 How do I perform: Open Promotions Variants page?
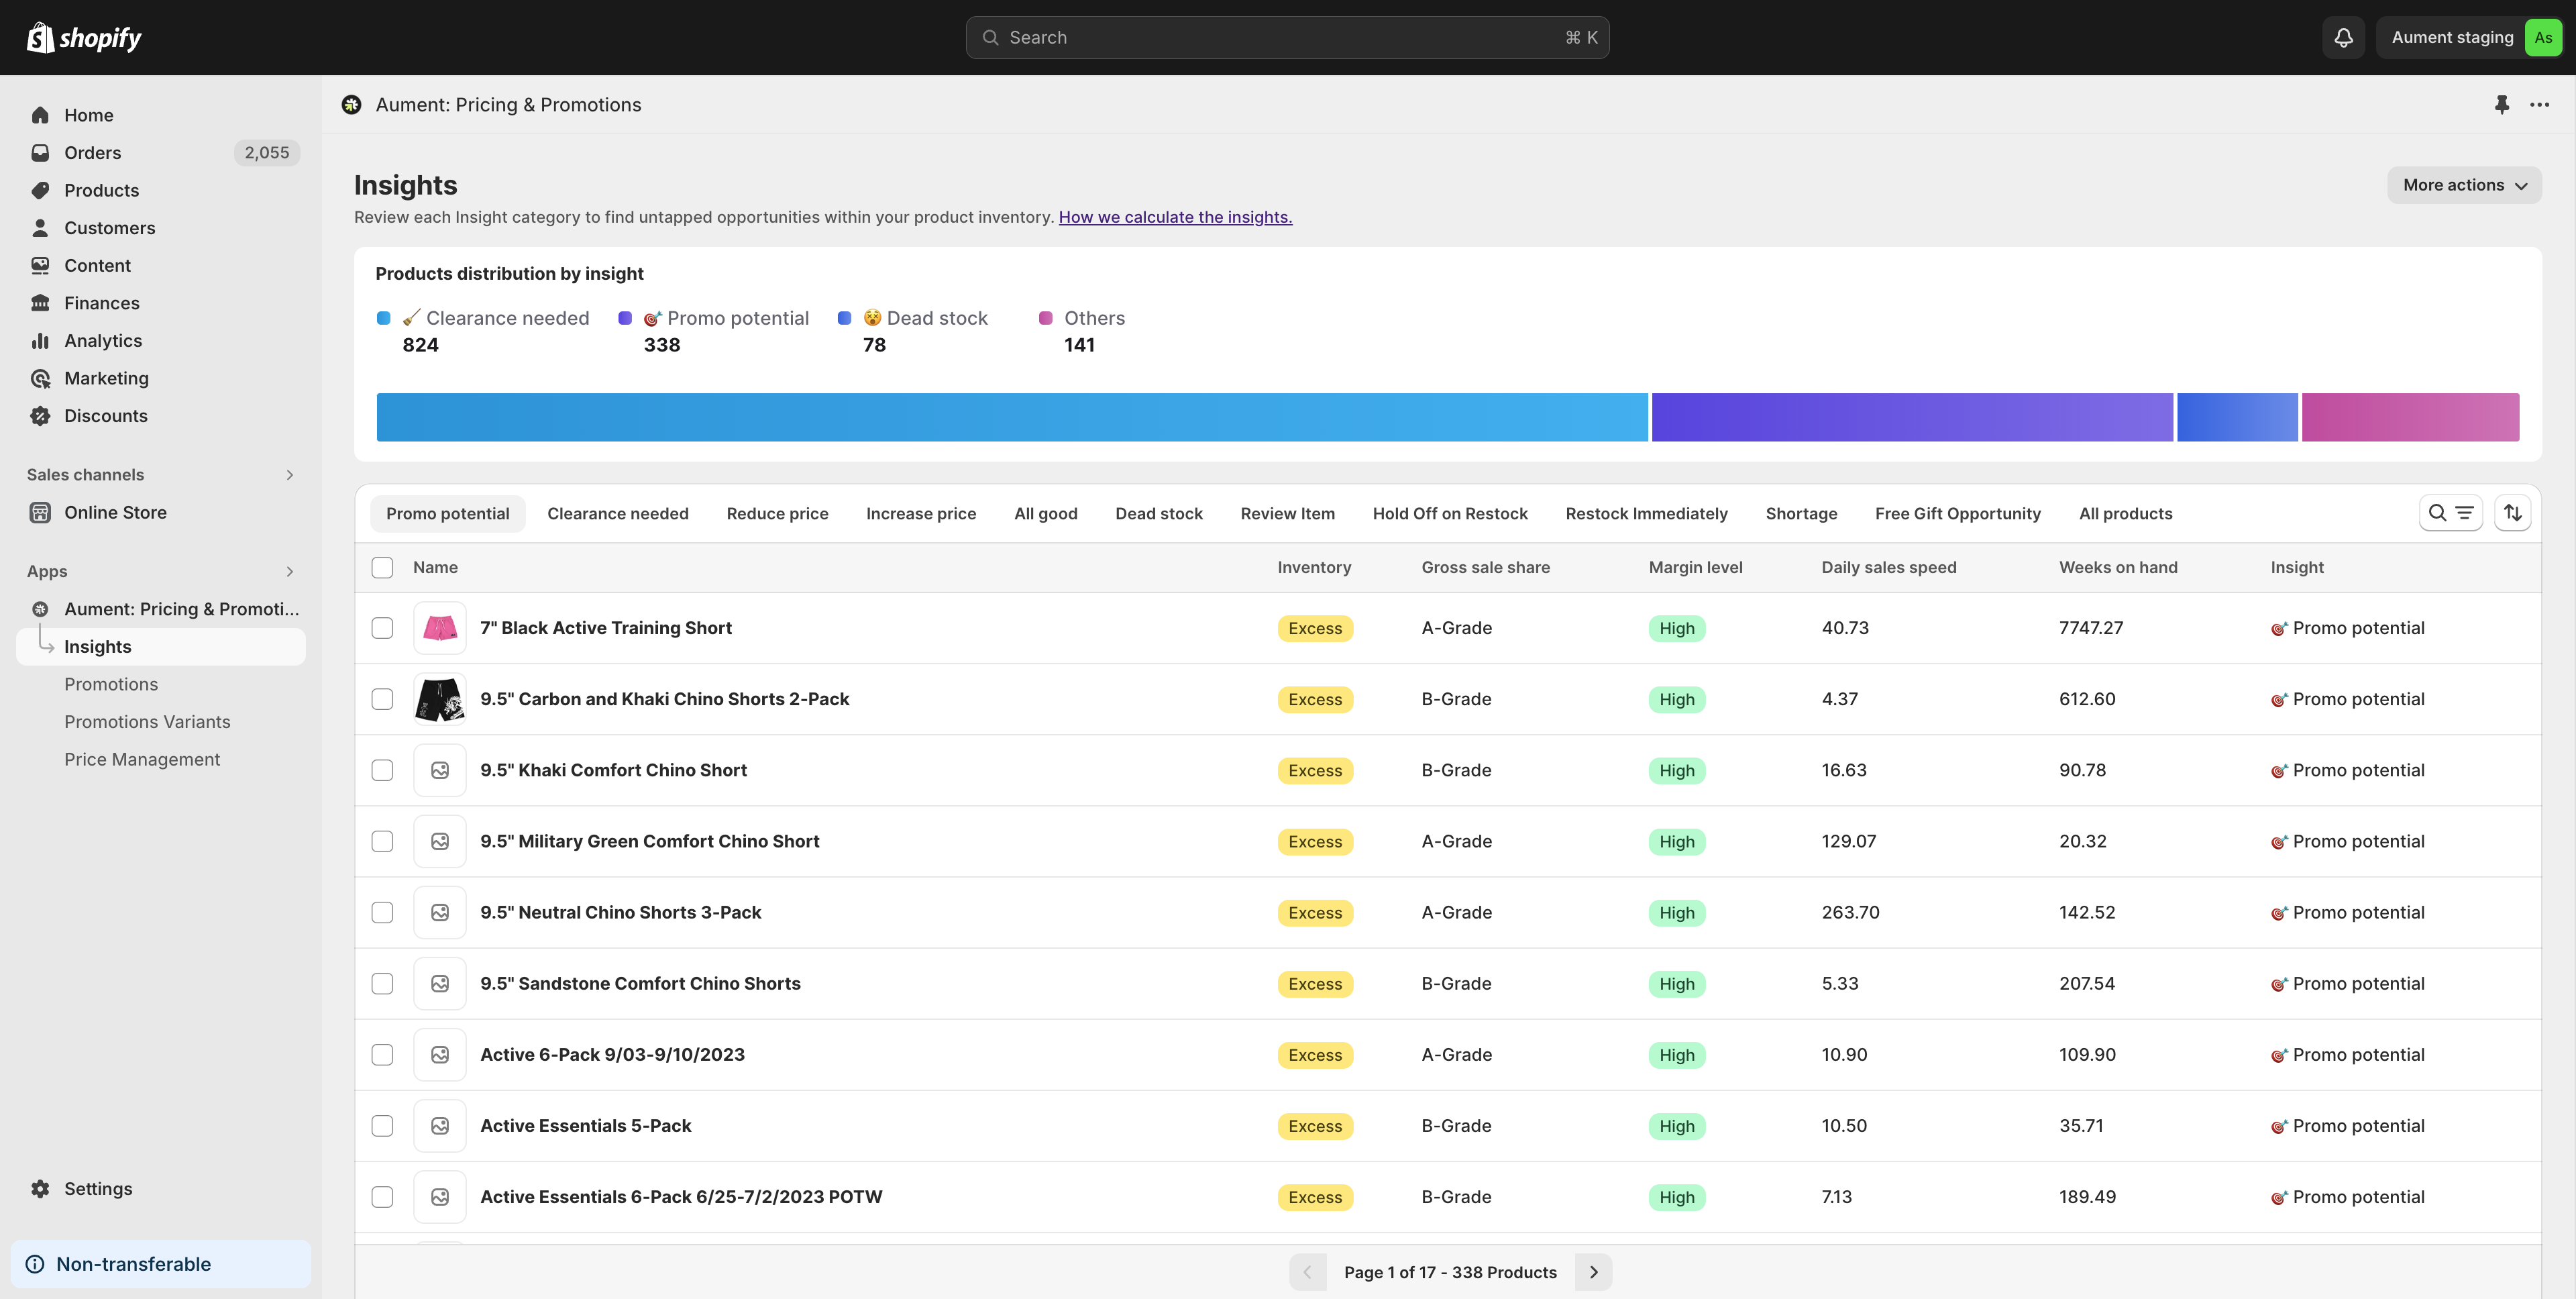pos(147,722)
